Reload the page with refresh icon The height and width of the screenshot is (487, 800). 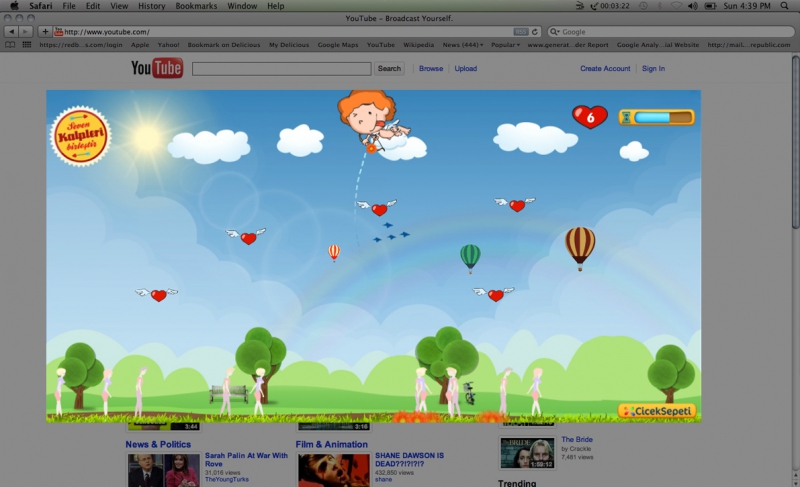(x=535, y=32)
